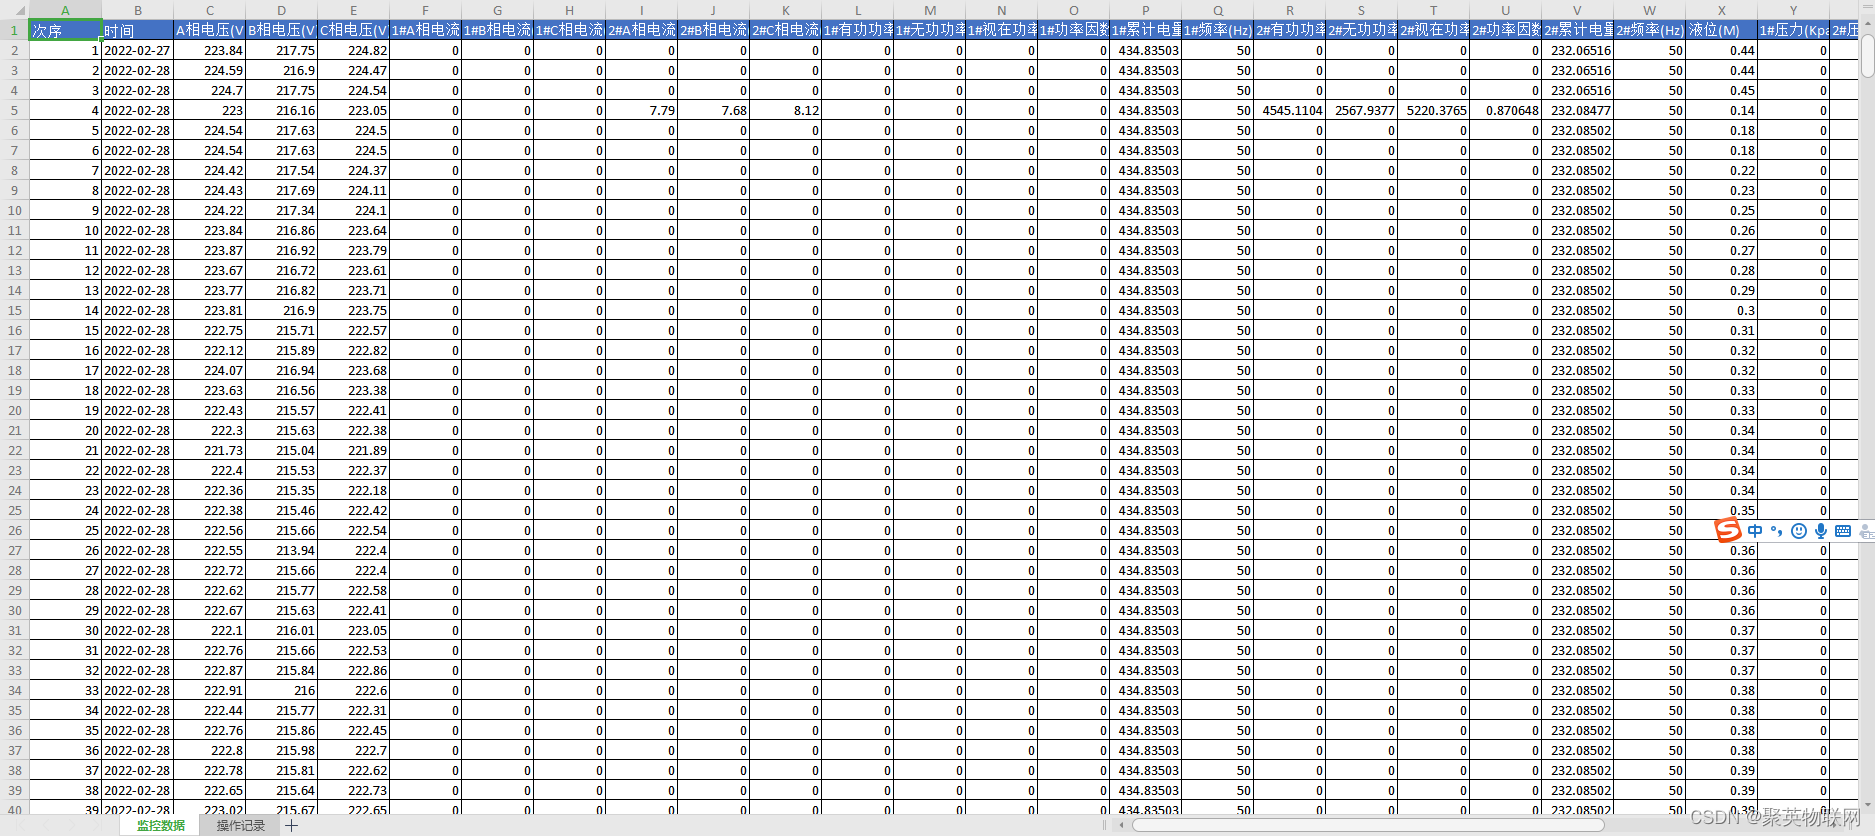Select column R header
1875x836 pixels.
click(x=1290, y=10)
